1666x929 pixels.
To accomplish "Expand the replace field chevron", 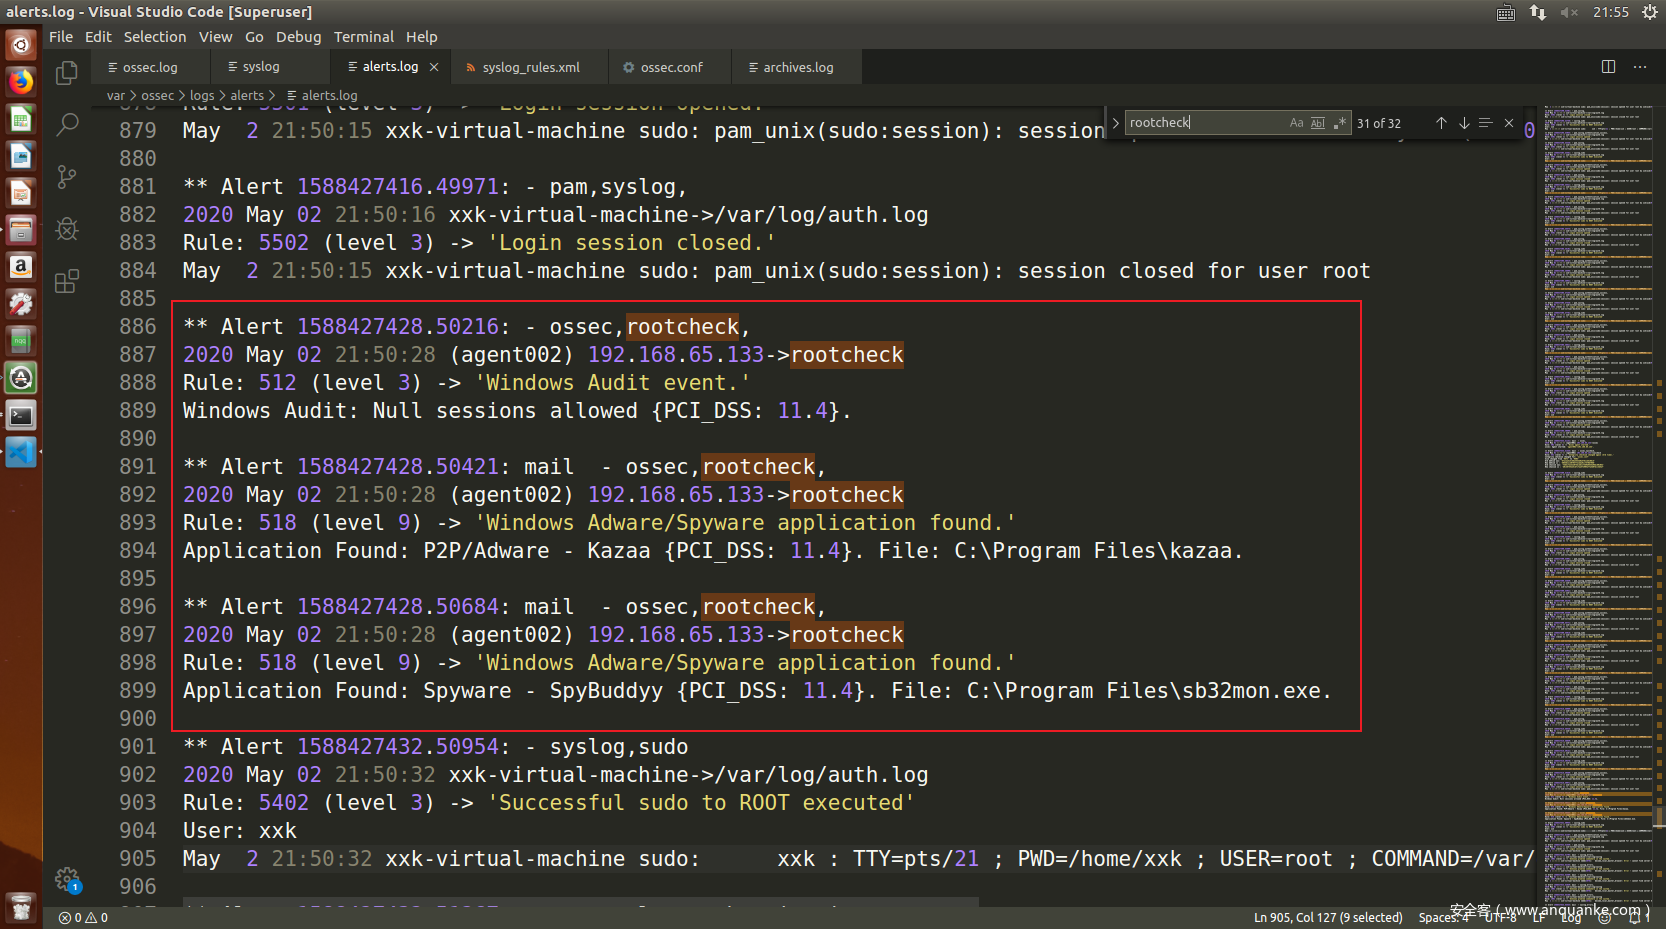I will pyautogui.click(x=1115, y=123).
